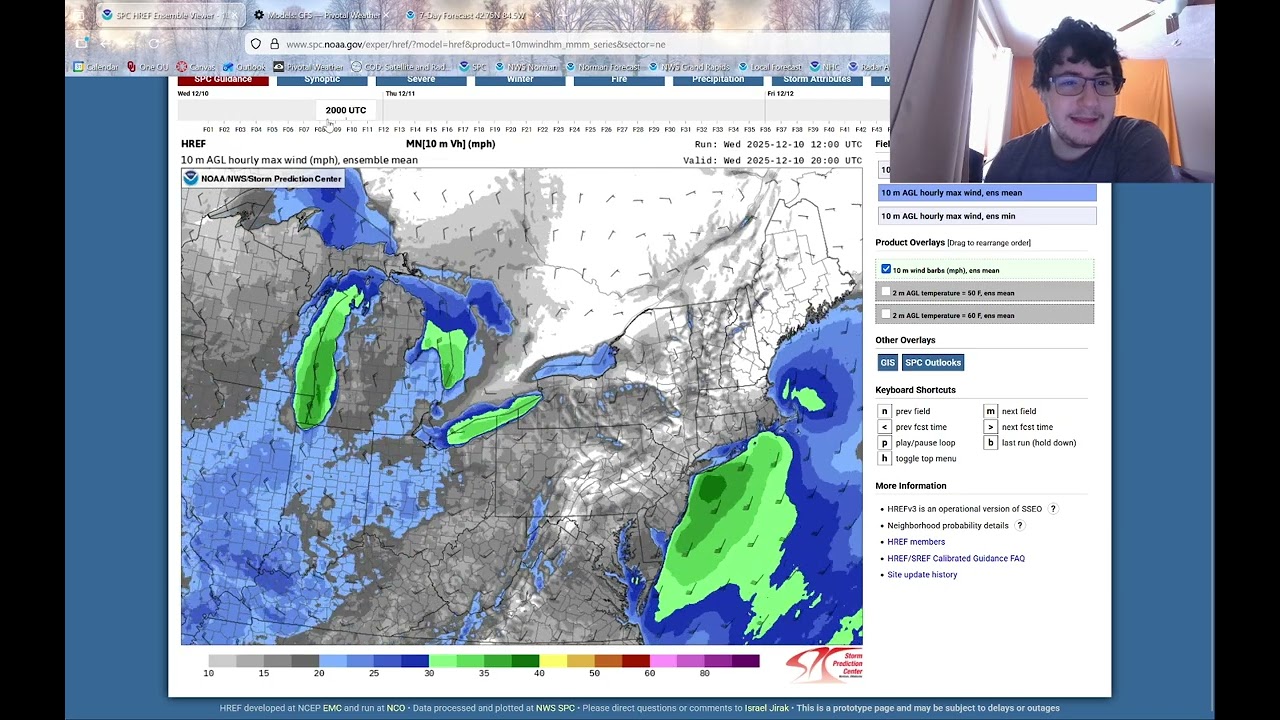1280x720 pixels.
Task: Open the SPC Guidance menu
Action: tap(223, 80)
